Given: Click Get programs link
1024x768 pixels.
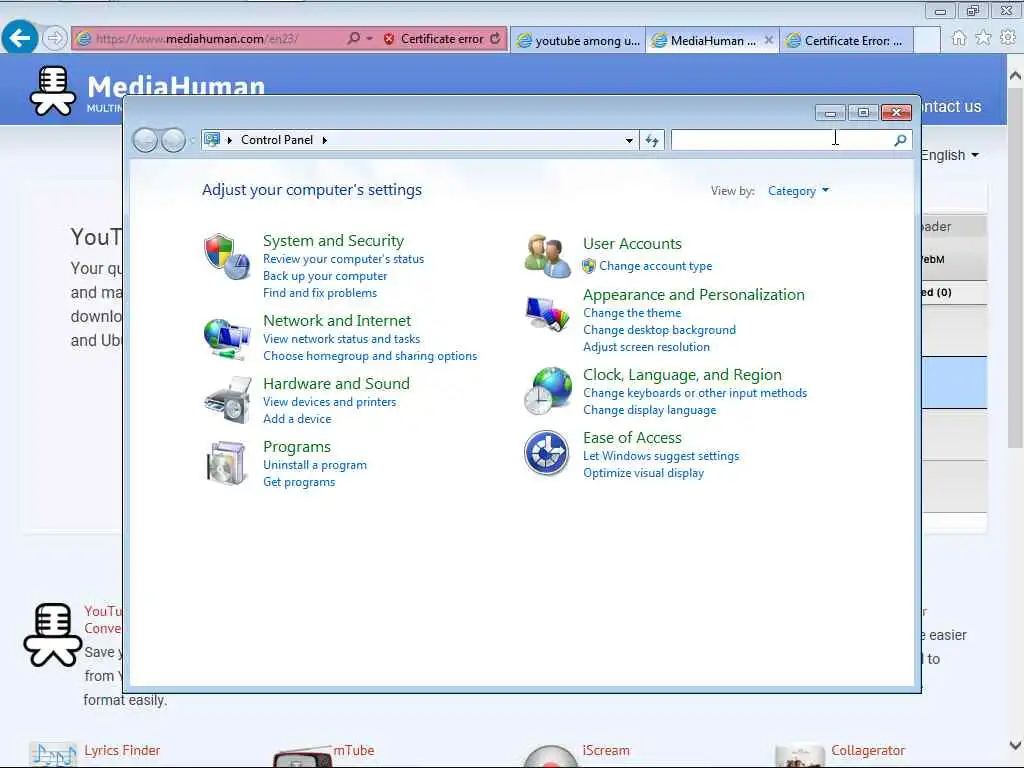Looking at the screenshot, I should click(x=299, y=482).
